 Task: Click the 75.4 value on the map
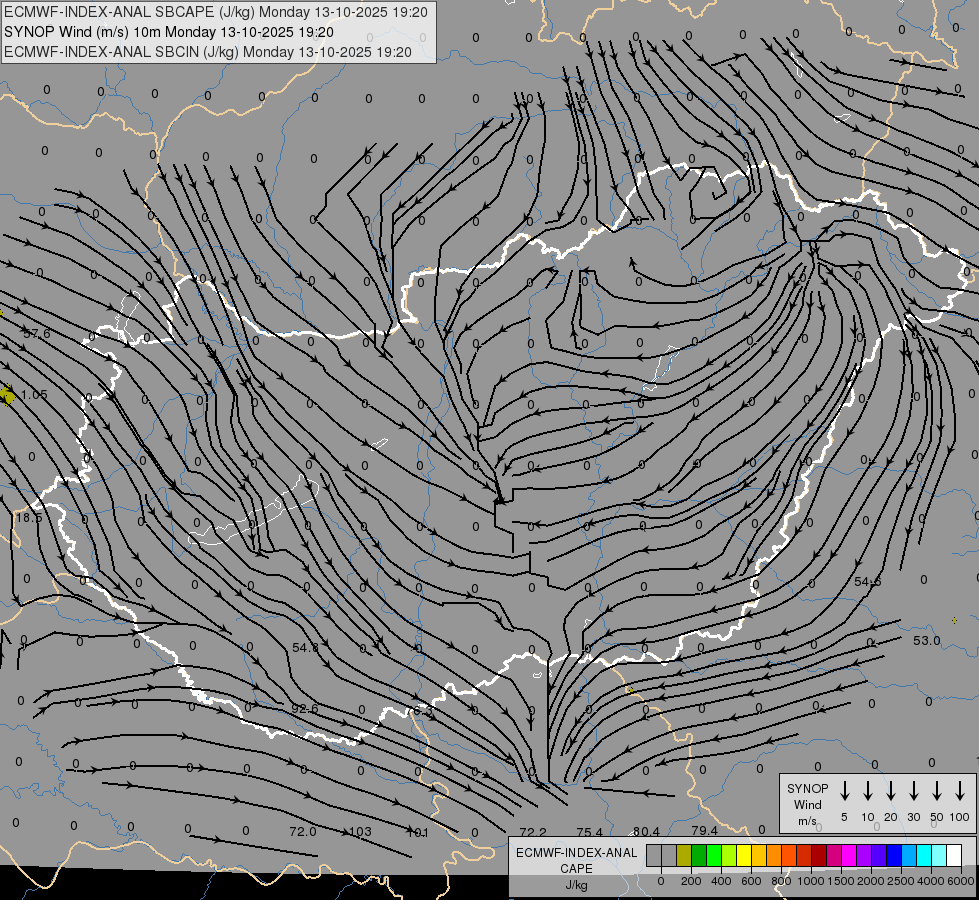tap(589, 832)
